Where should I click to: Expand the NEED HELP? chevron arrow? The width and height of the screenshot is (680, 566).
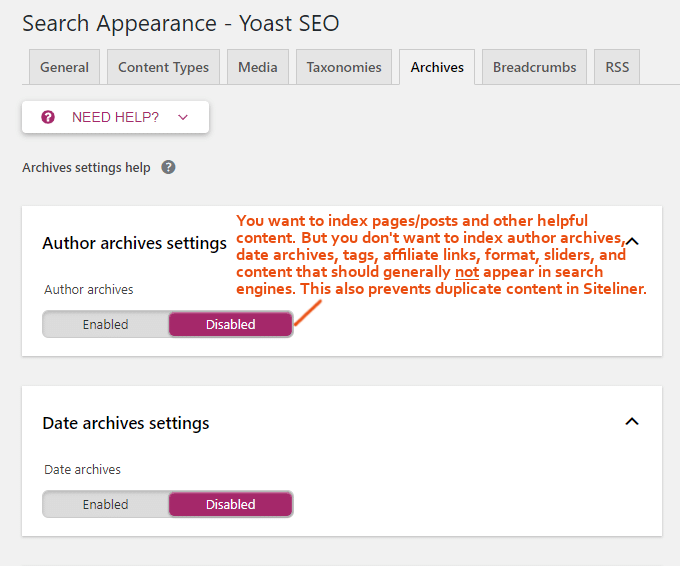183,117
